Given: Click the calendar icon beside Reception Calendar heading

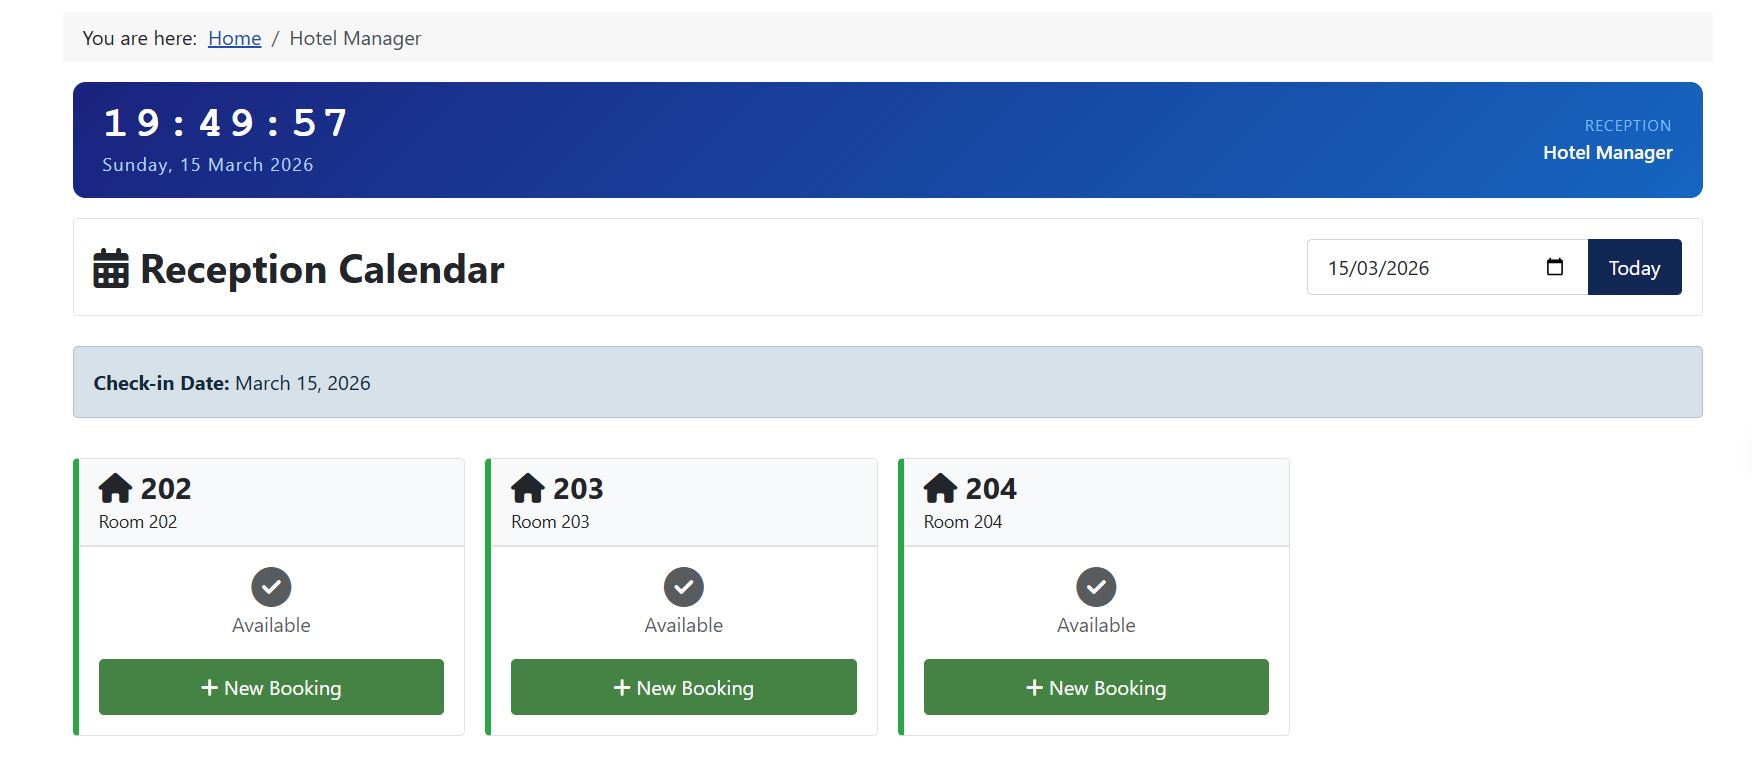Looking at the screenshot, I should (x=111, y=269).
